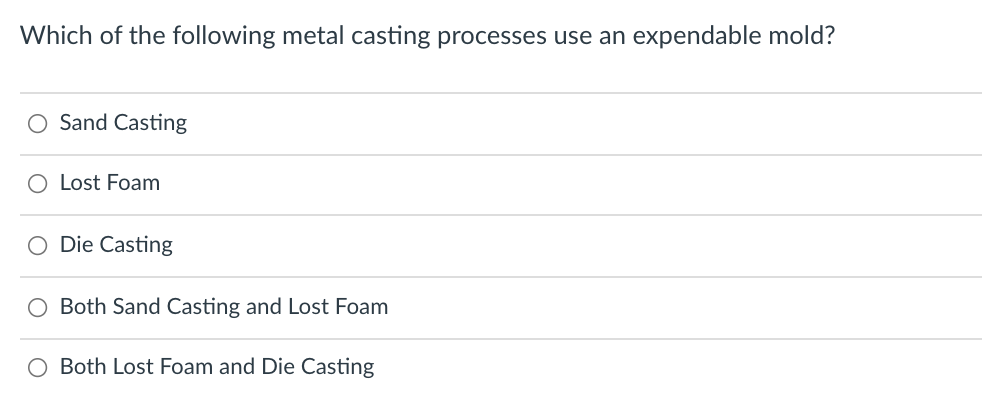Click the word "following" in the question
Image resolution: width=982 pixels, height=416 pixels.
tap(206, 35)
